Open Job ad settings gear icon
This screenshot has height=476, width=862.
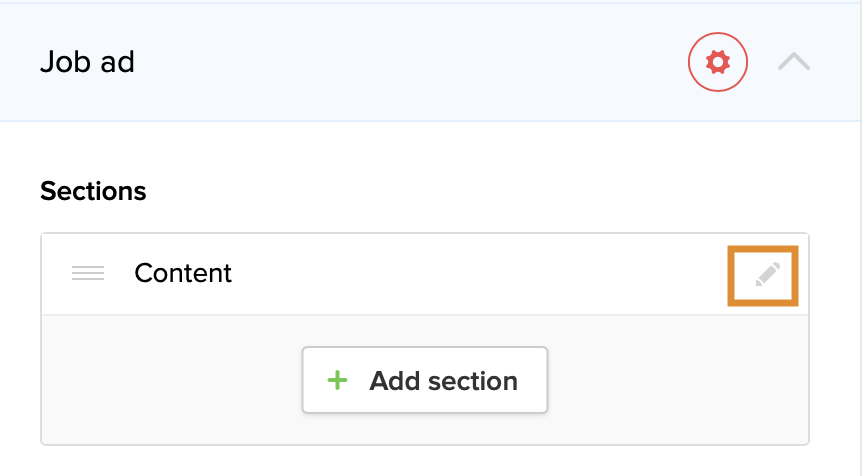coord(717,63)
